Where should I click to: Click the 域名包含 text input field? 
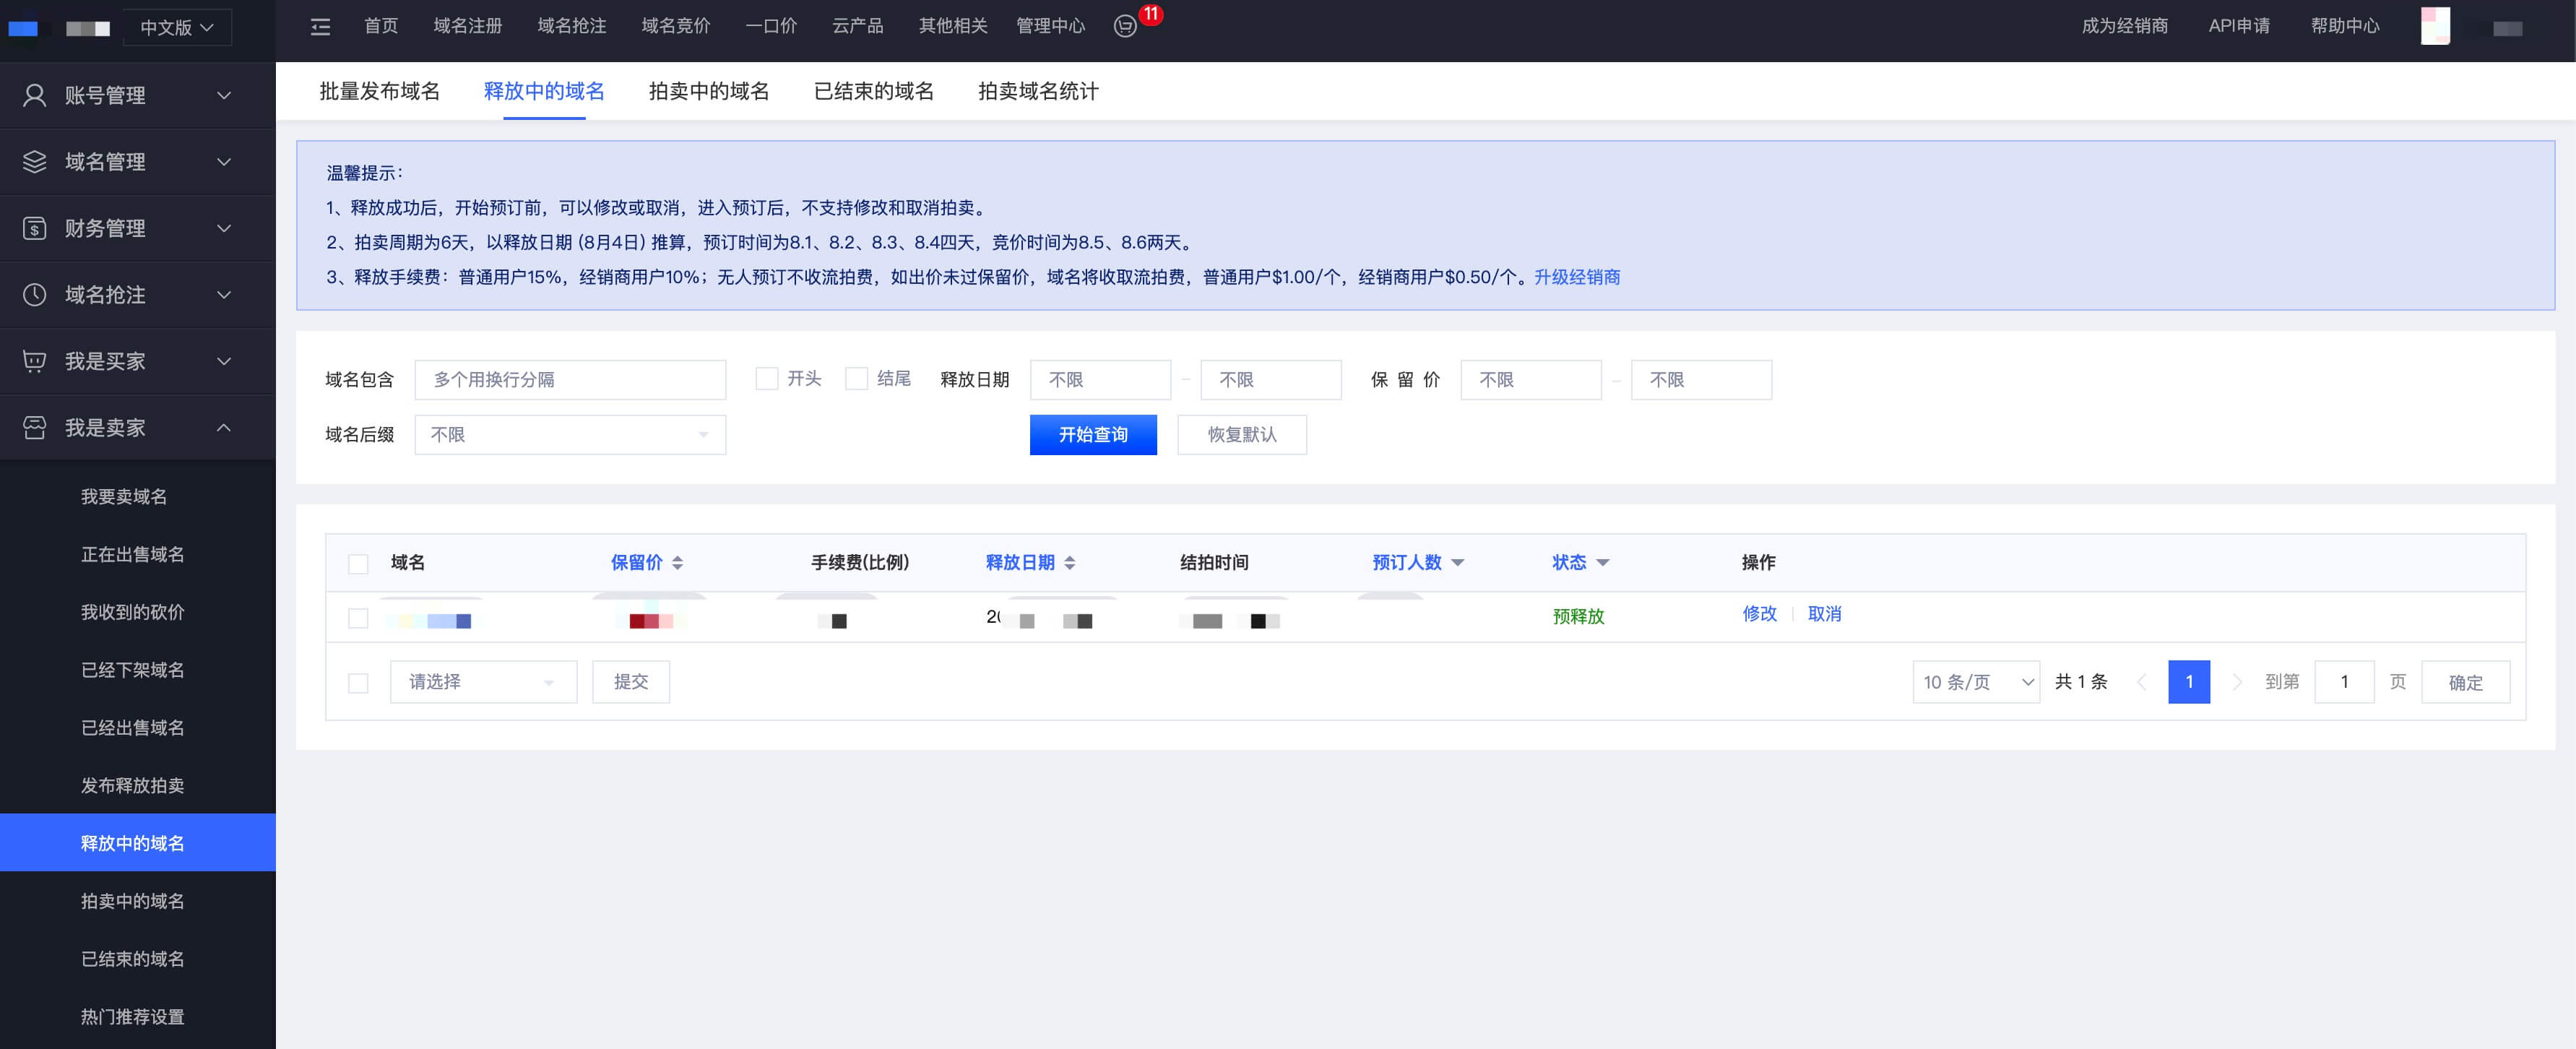click(x=569, y=380)
